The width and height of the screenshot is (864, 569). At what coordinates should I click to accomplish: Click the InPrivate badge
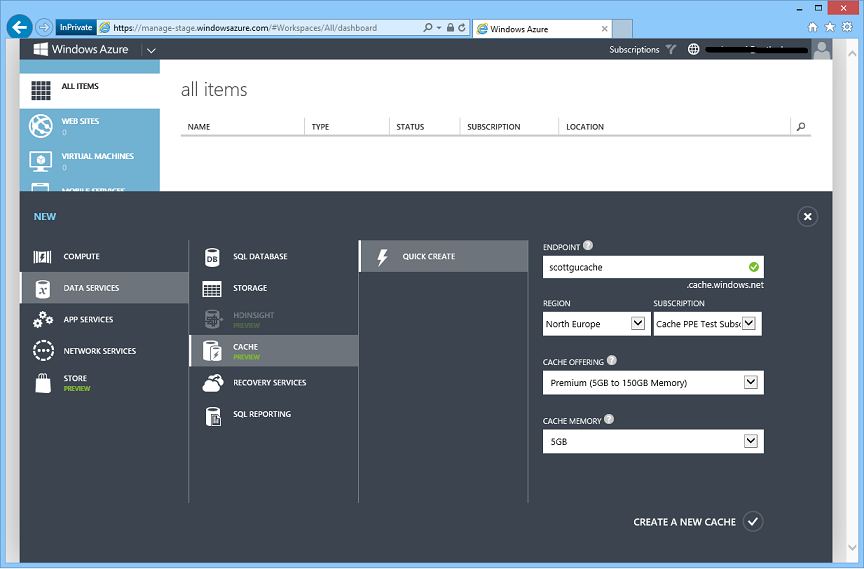click(x=76, y=27)
